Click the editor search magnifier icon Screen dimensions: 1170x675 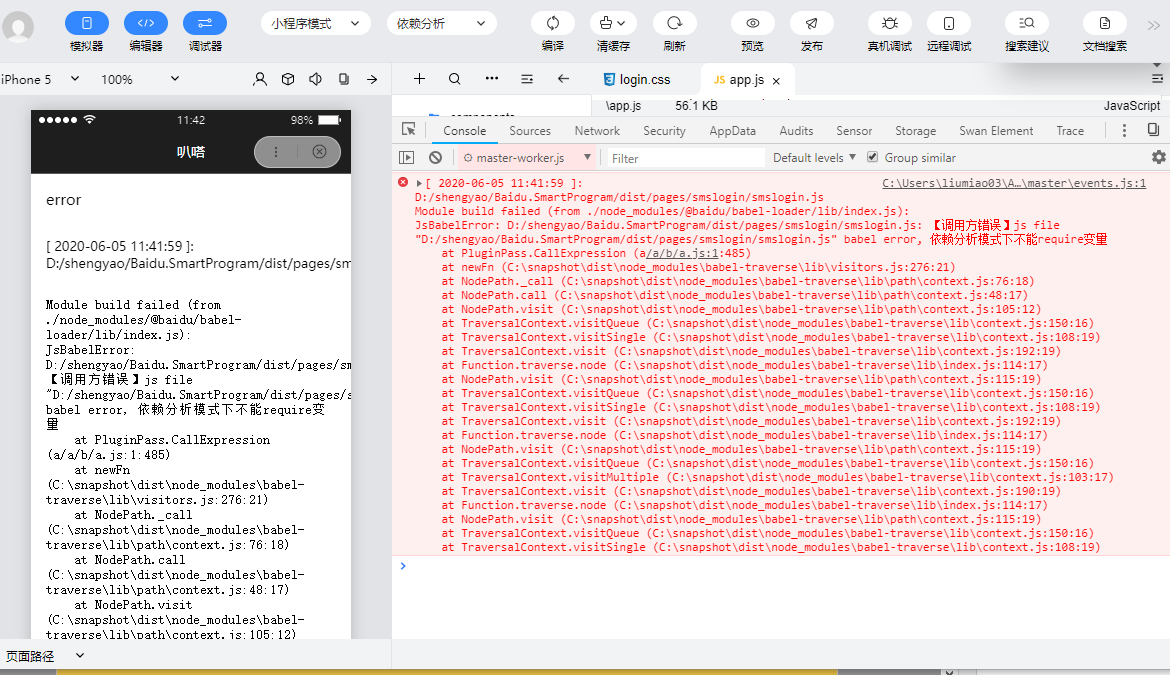click(454, 78)
